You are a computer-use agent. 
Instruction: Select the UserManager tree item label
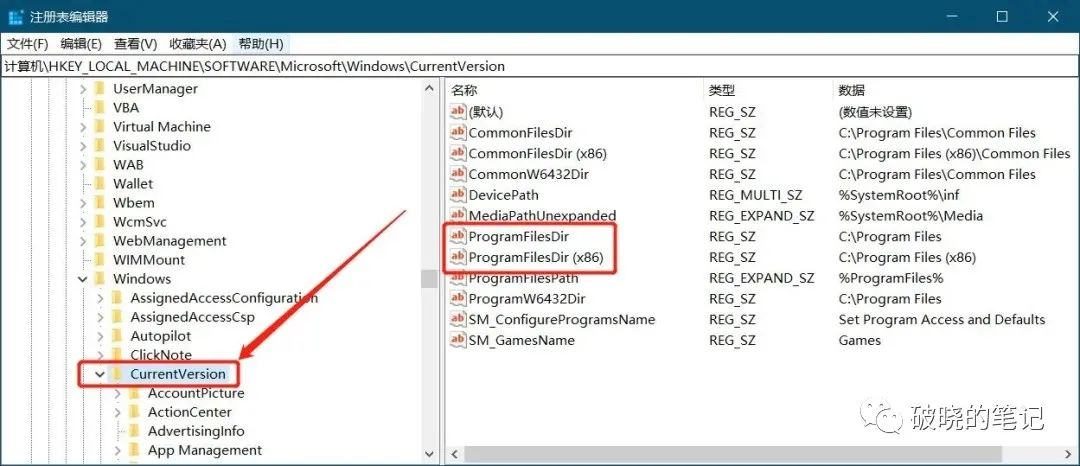155,89
